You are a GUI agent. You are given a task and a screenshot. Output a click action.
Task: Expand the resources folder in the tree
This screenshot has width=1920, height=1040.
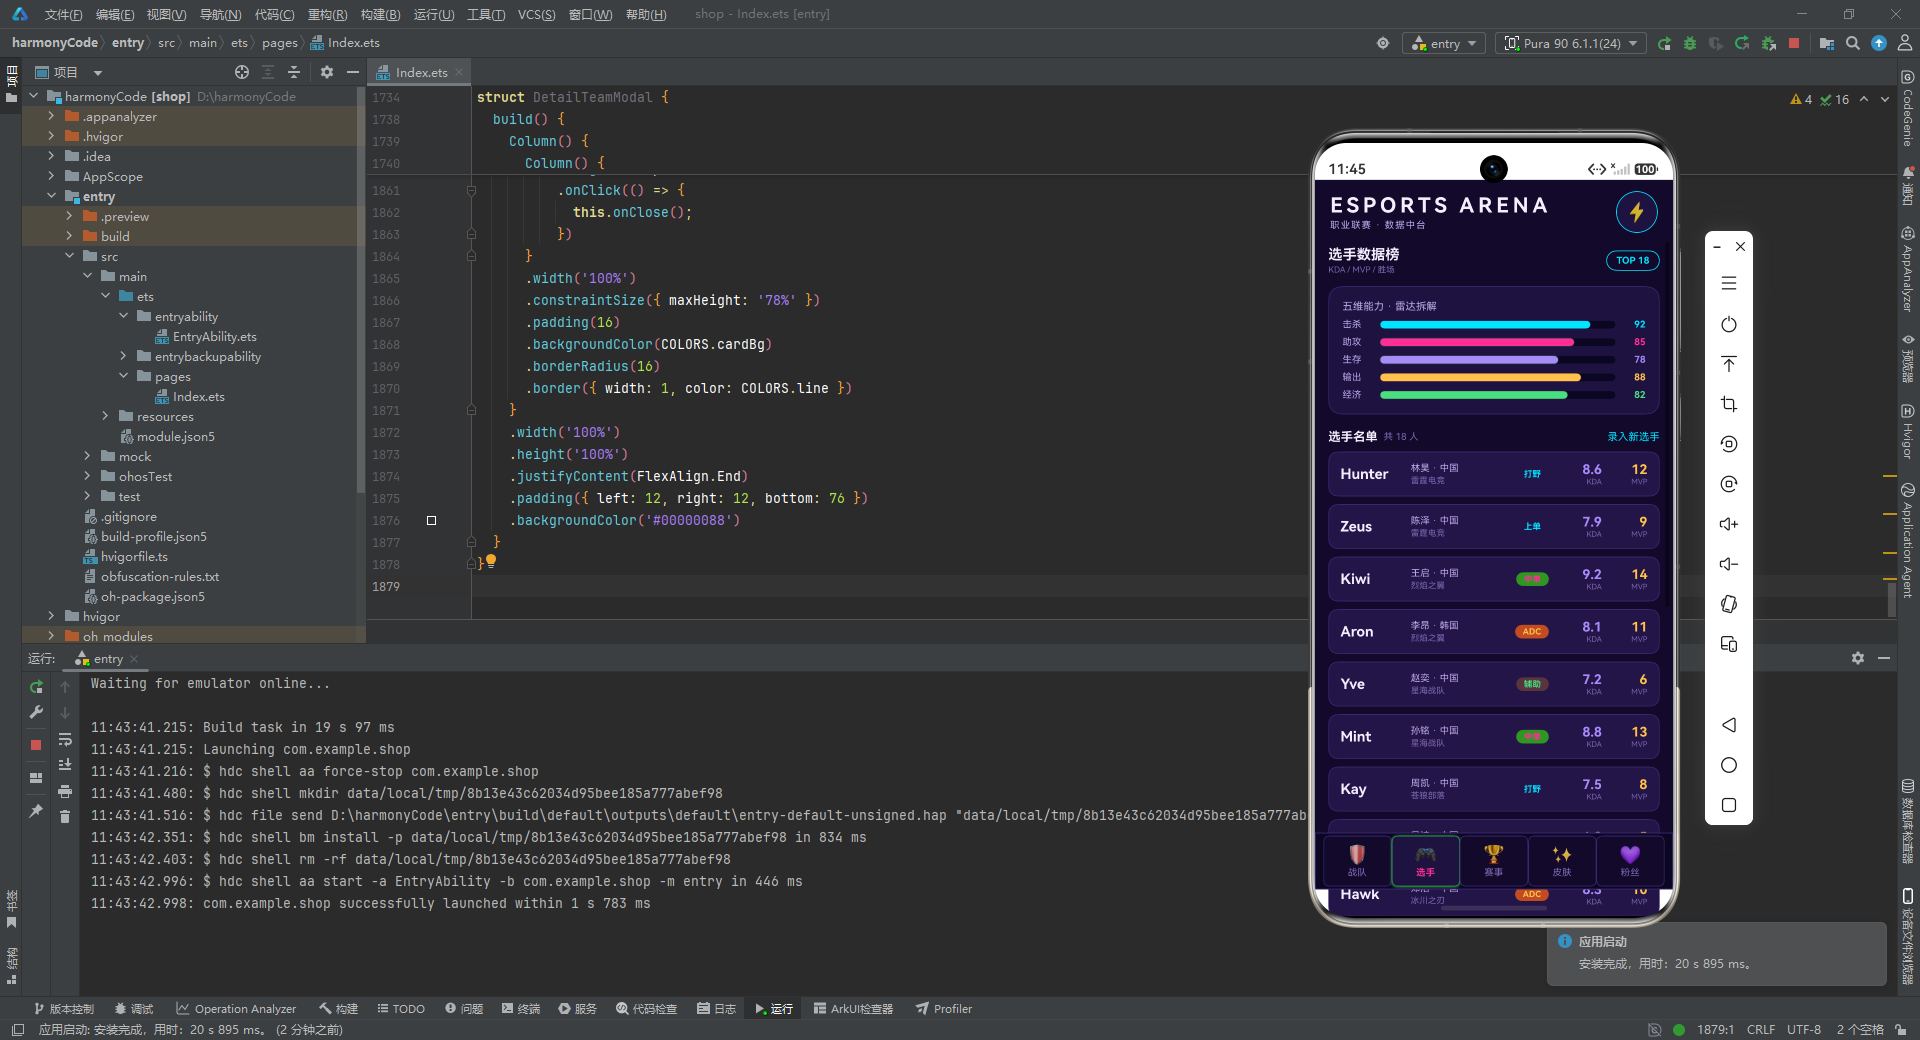[x=106, y=416]
